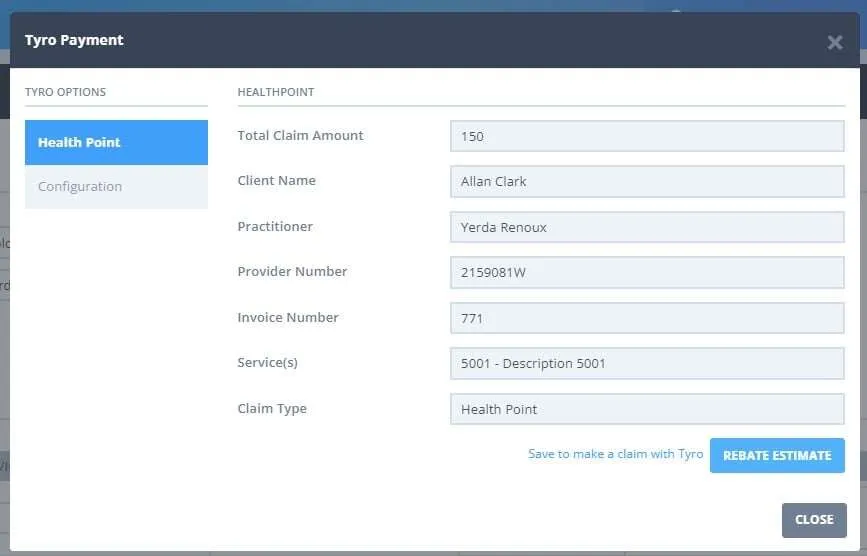
Task: Click the Service(s) field
Action: (647, 363)
